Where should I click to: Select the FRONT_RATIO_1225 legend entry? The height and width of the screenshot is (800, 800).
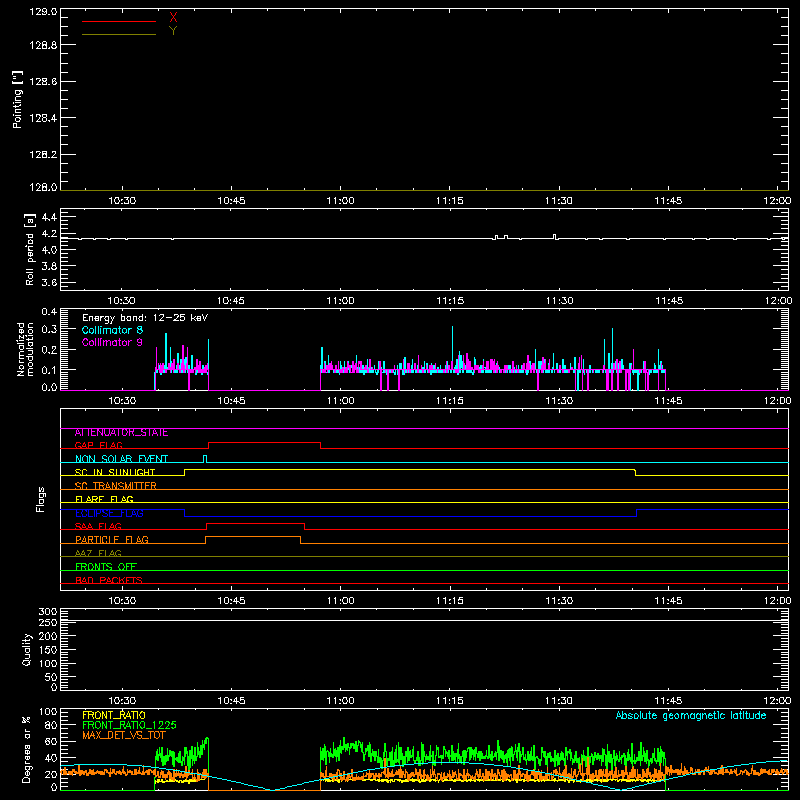[x=129, y=725]
